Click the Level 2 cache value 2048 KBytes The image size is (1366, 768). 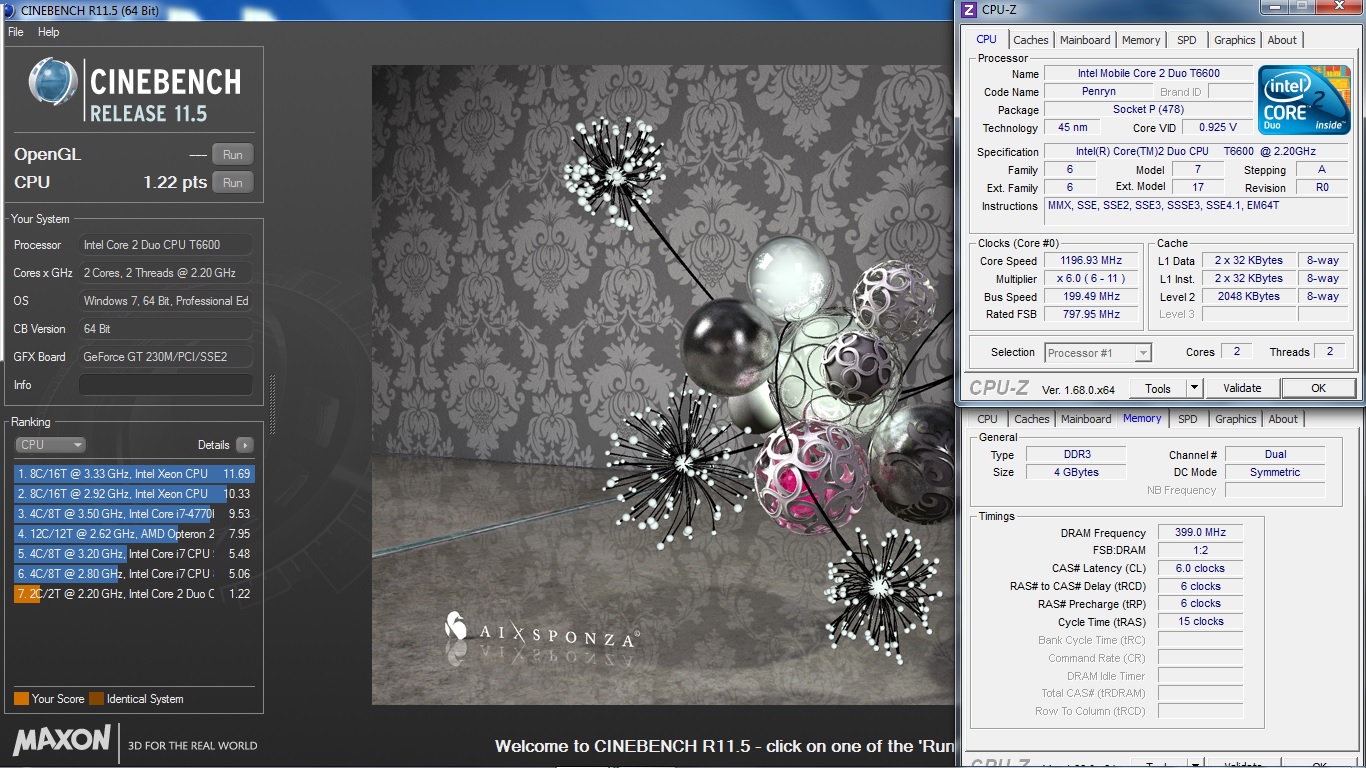point(1249,296)
